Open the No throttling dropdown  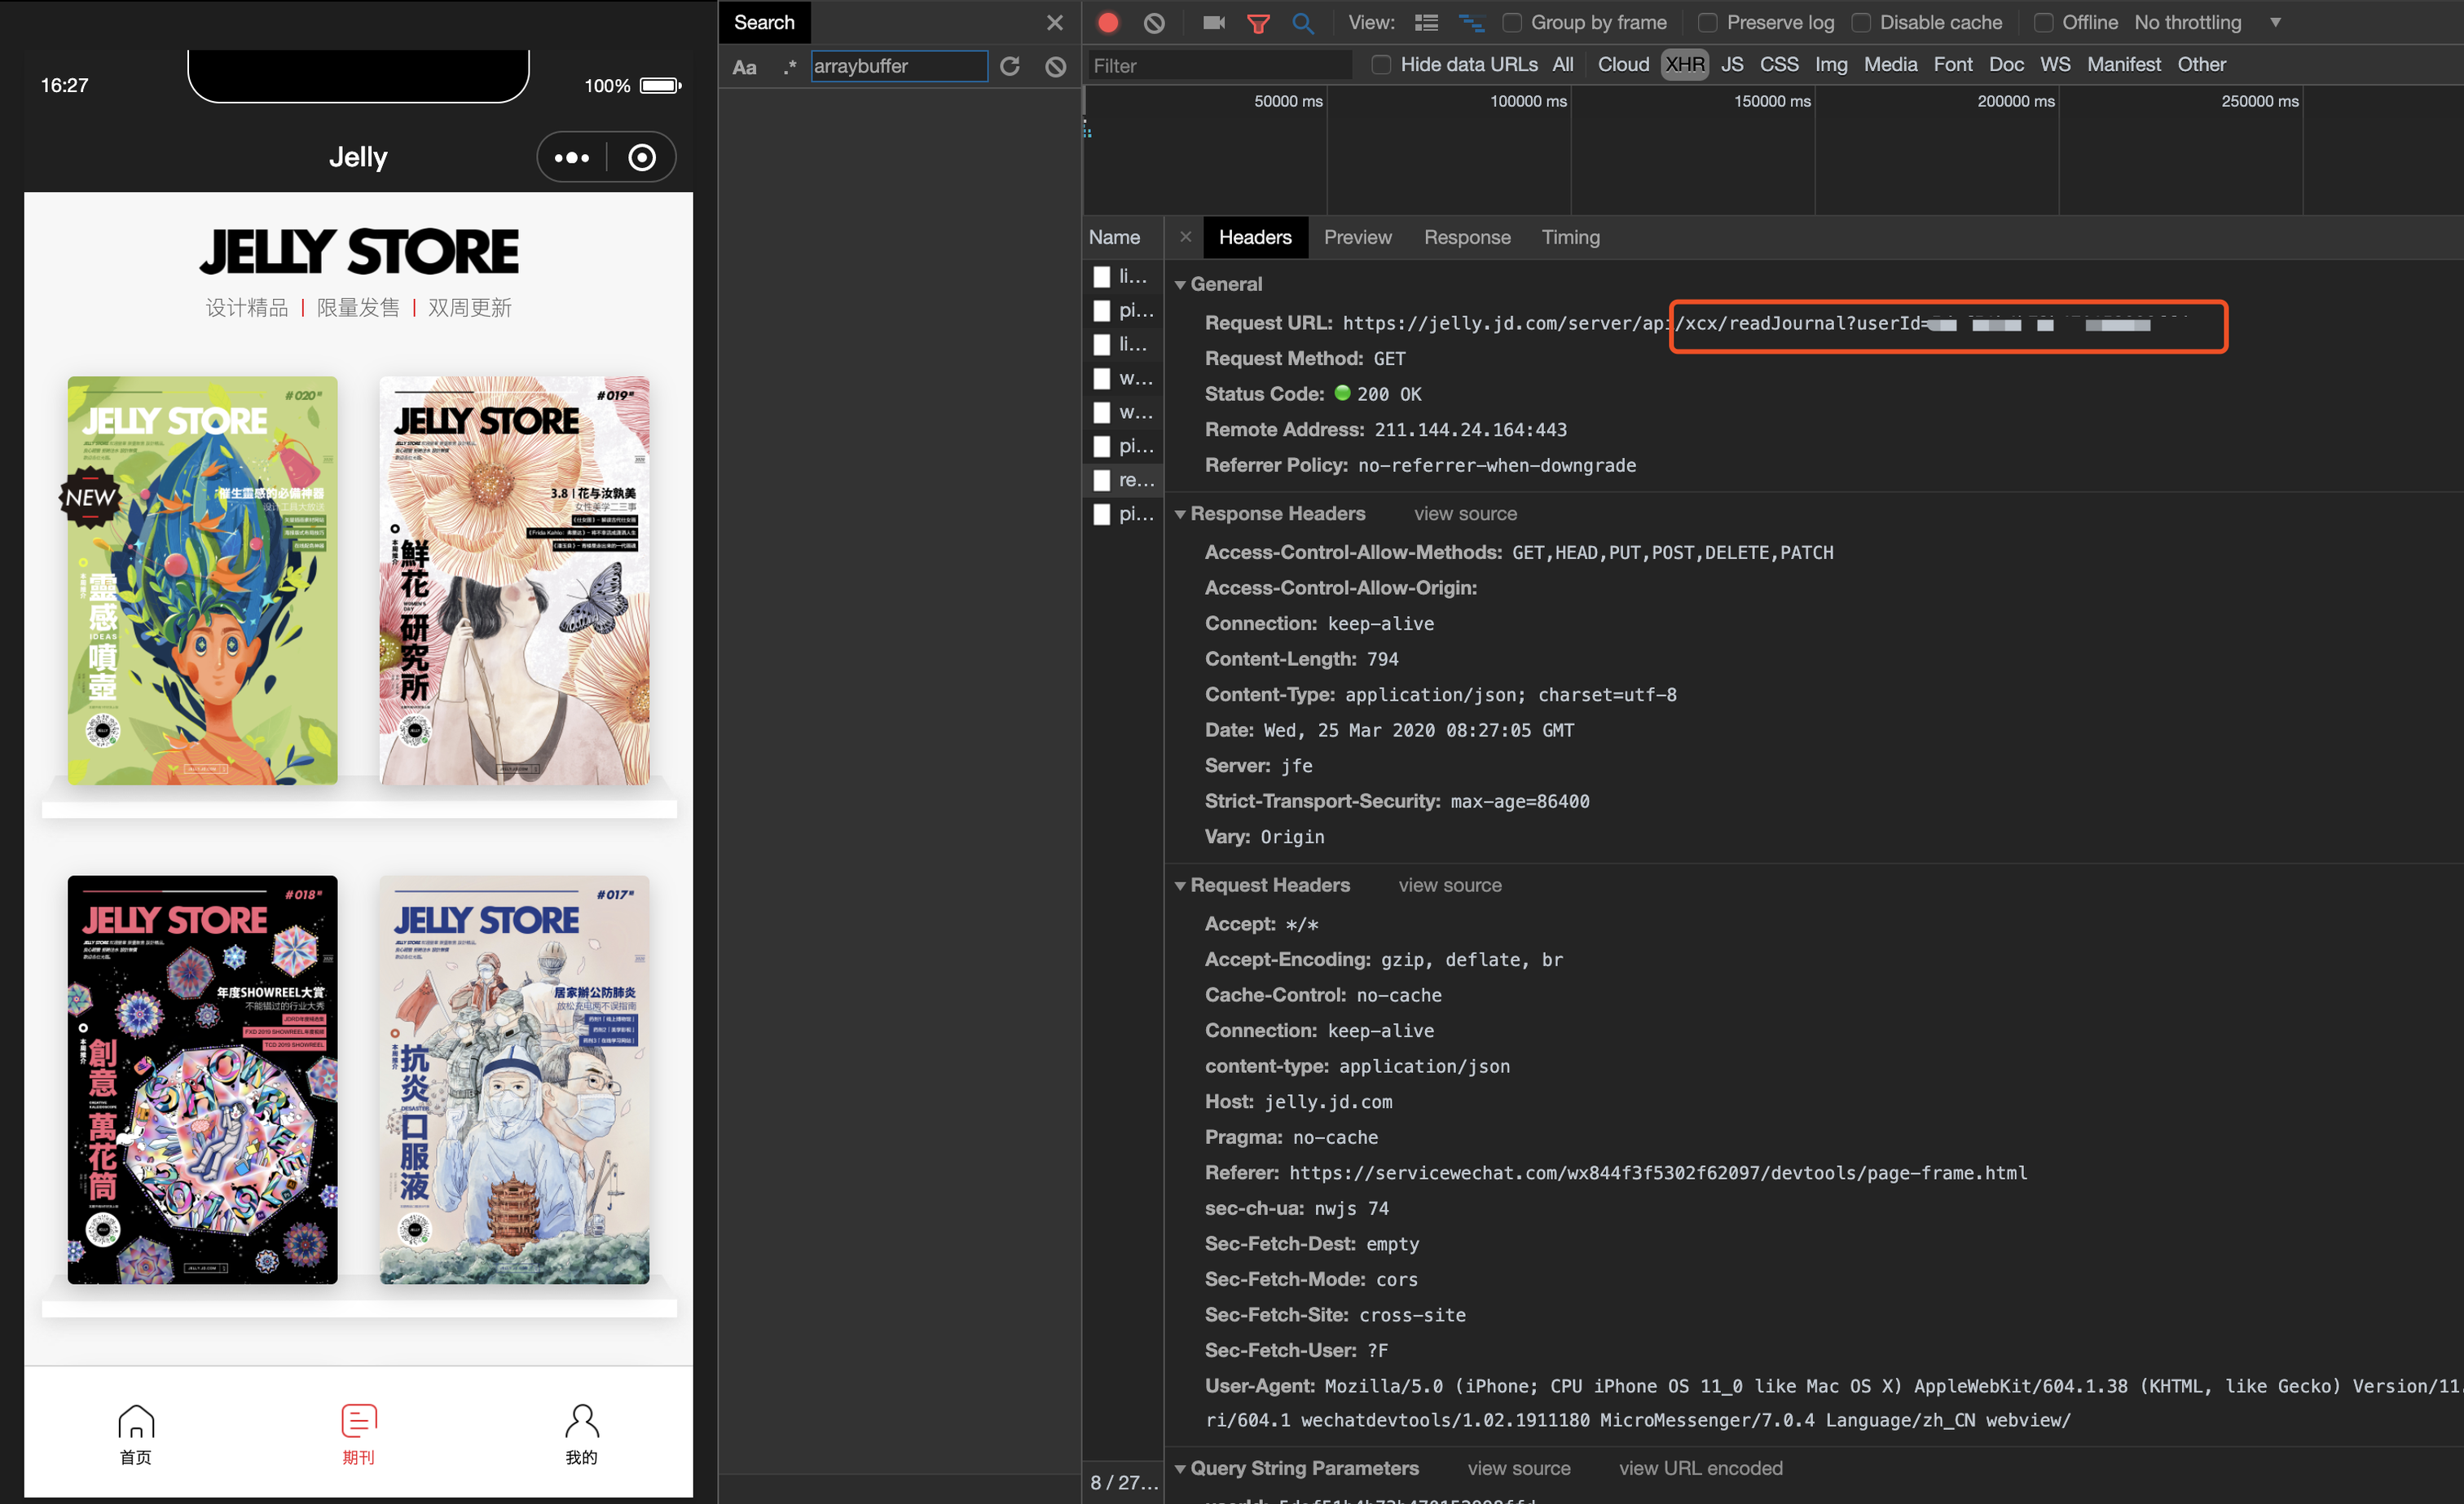[2207, 22]
